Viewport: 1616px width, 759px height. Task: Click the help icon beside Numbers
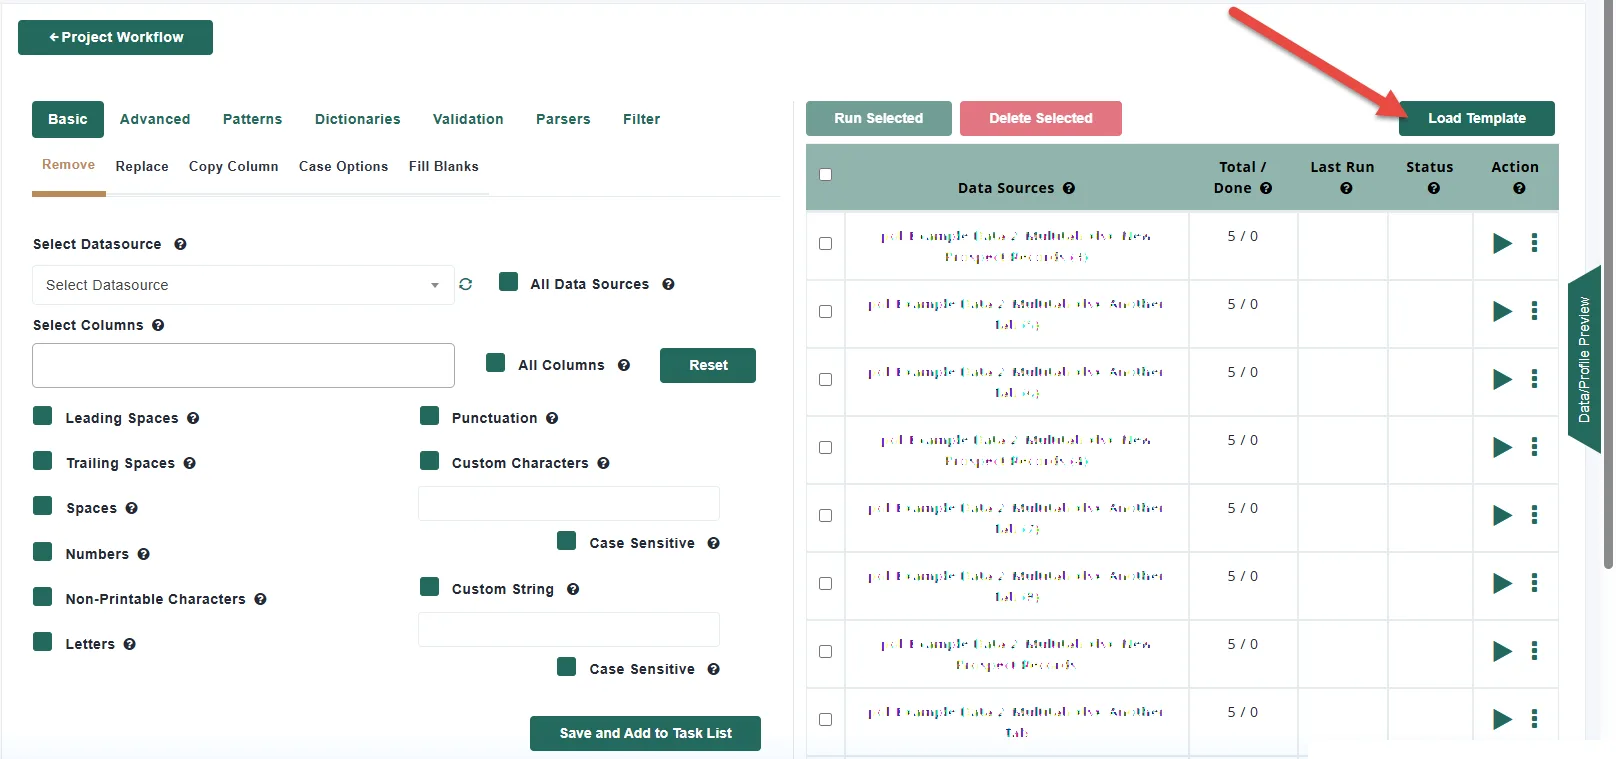click(x=144, y=554)
